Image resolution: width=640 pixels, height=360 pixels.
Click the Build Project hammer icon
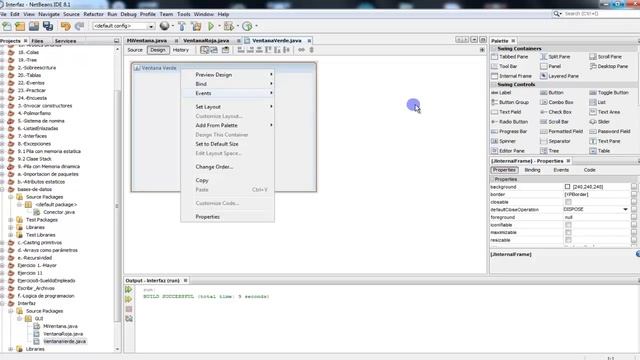click(182, 26)
